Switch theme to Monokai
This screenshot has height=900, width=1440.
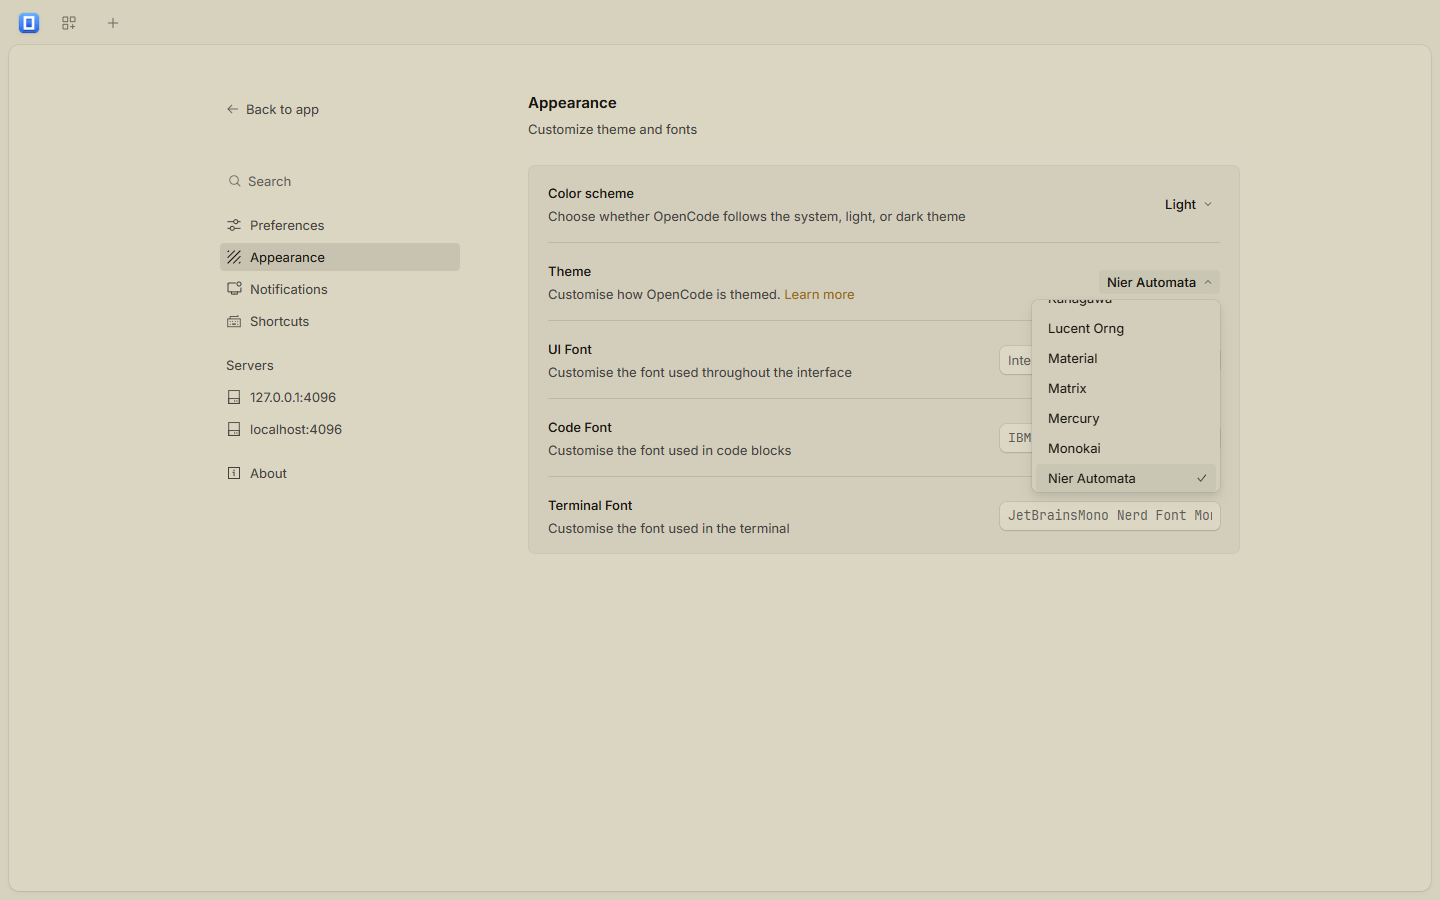coord(1126,448)
